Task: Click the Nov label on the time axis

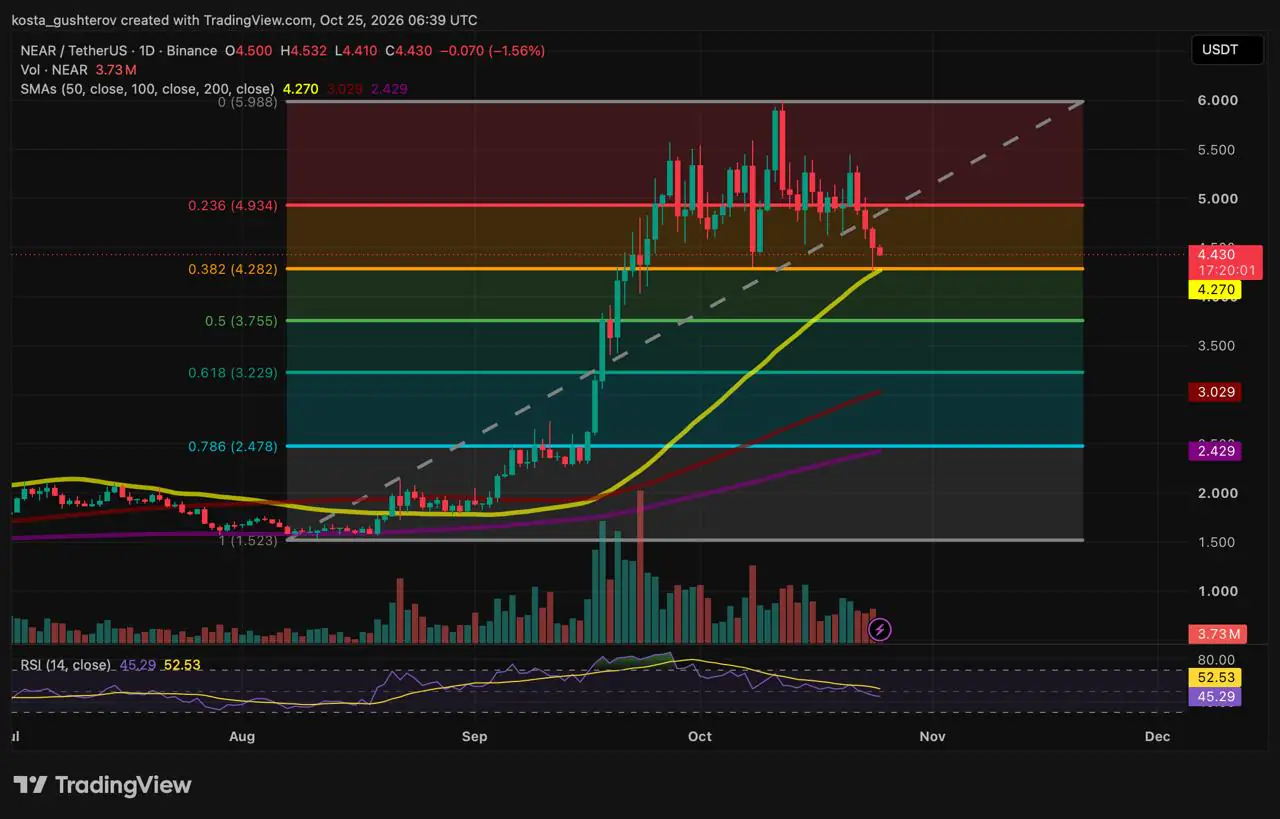Action: pyautogui.click(x=932, y=737)
